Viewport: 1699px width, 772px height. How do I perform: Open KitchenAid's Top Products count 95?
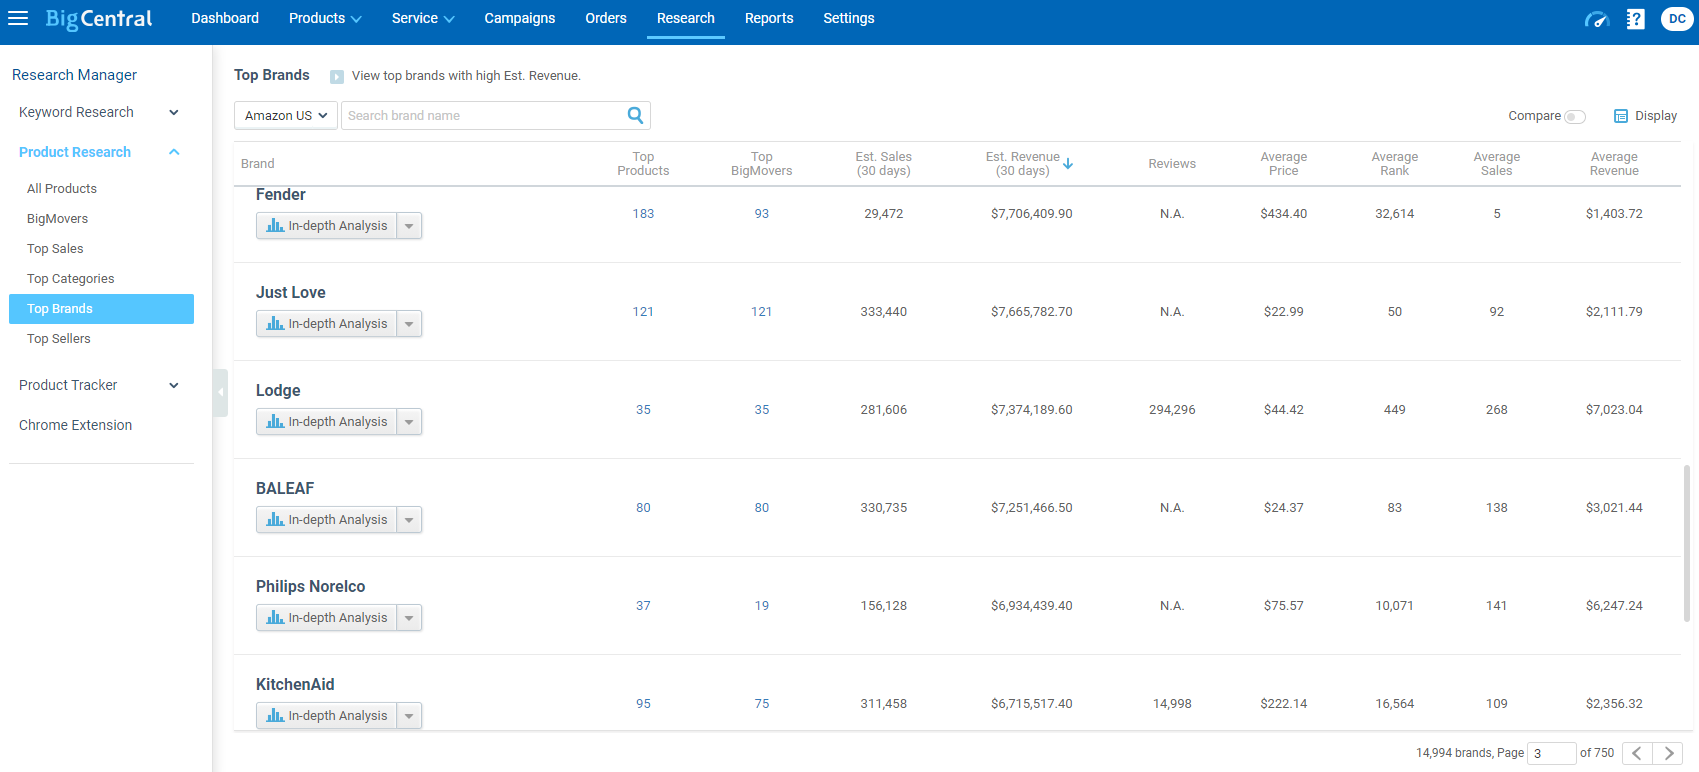[x=643, y=704]
